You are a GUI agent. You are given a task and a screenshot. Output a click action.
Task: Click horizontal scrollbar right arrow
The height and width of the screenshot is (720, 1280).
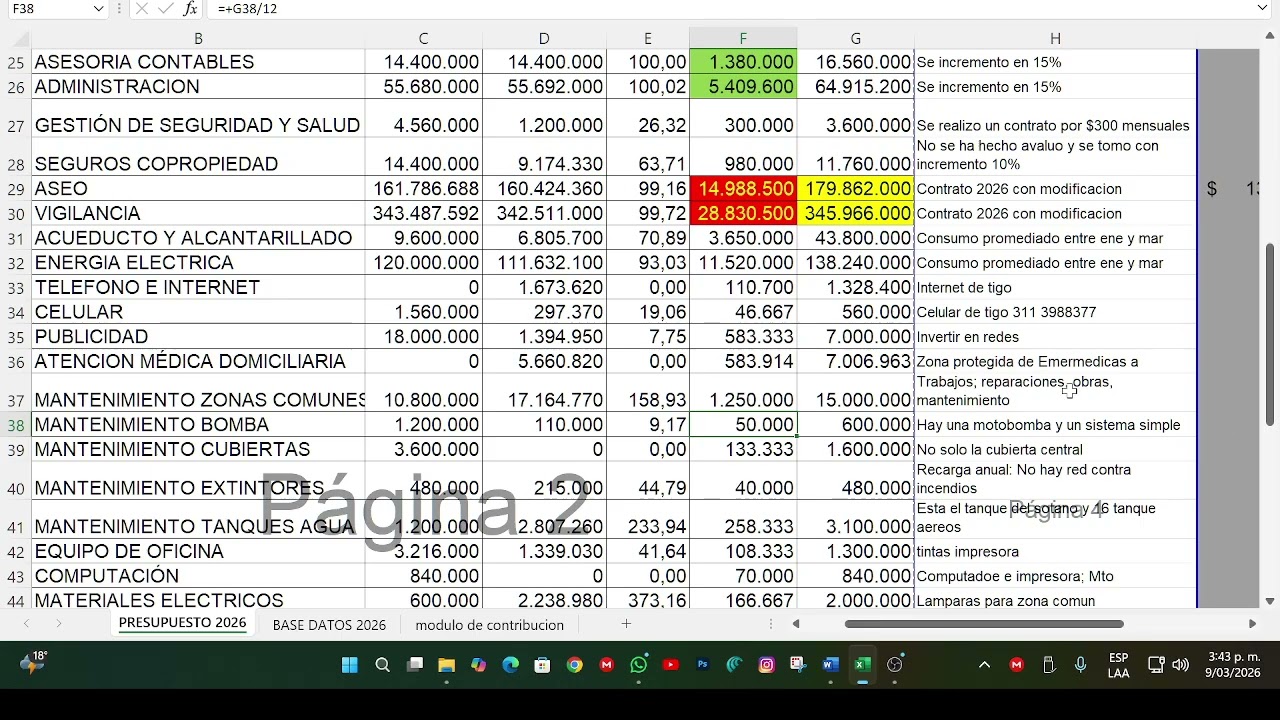1252,624
